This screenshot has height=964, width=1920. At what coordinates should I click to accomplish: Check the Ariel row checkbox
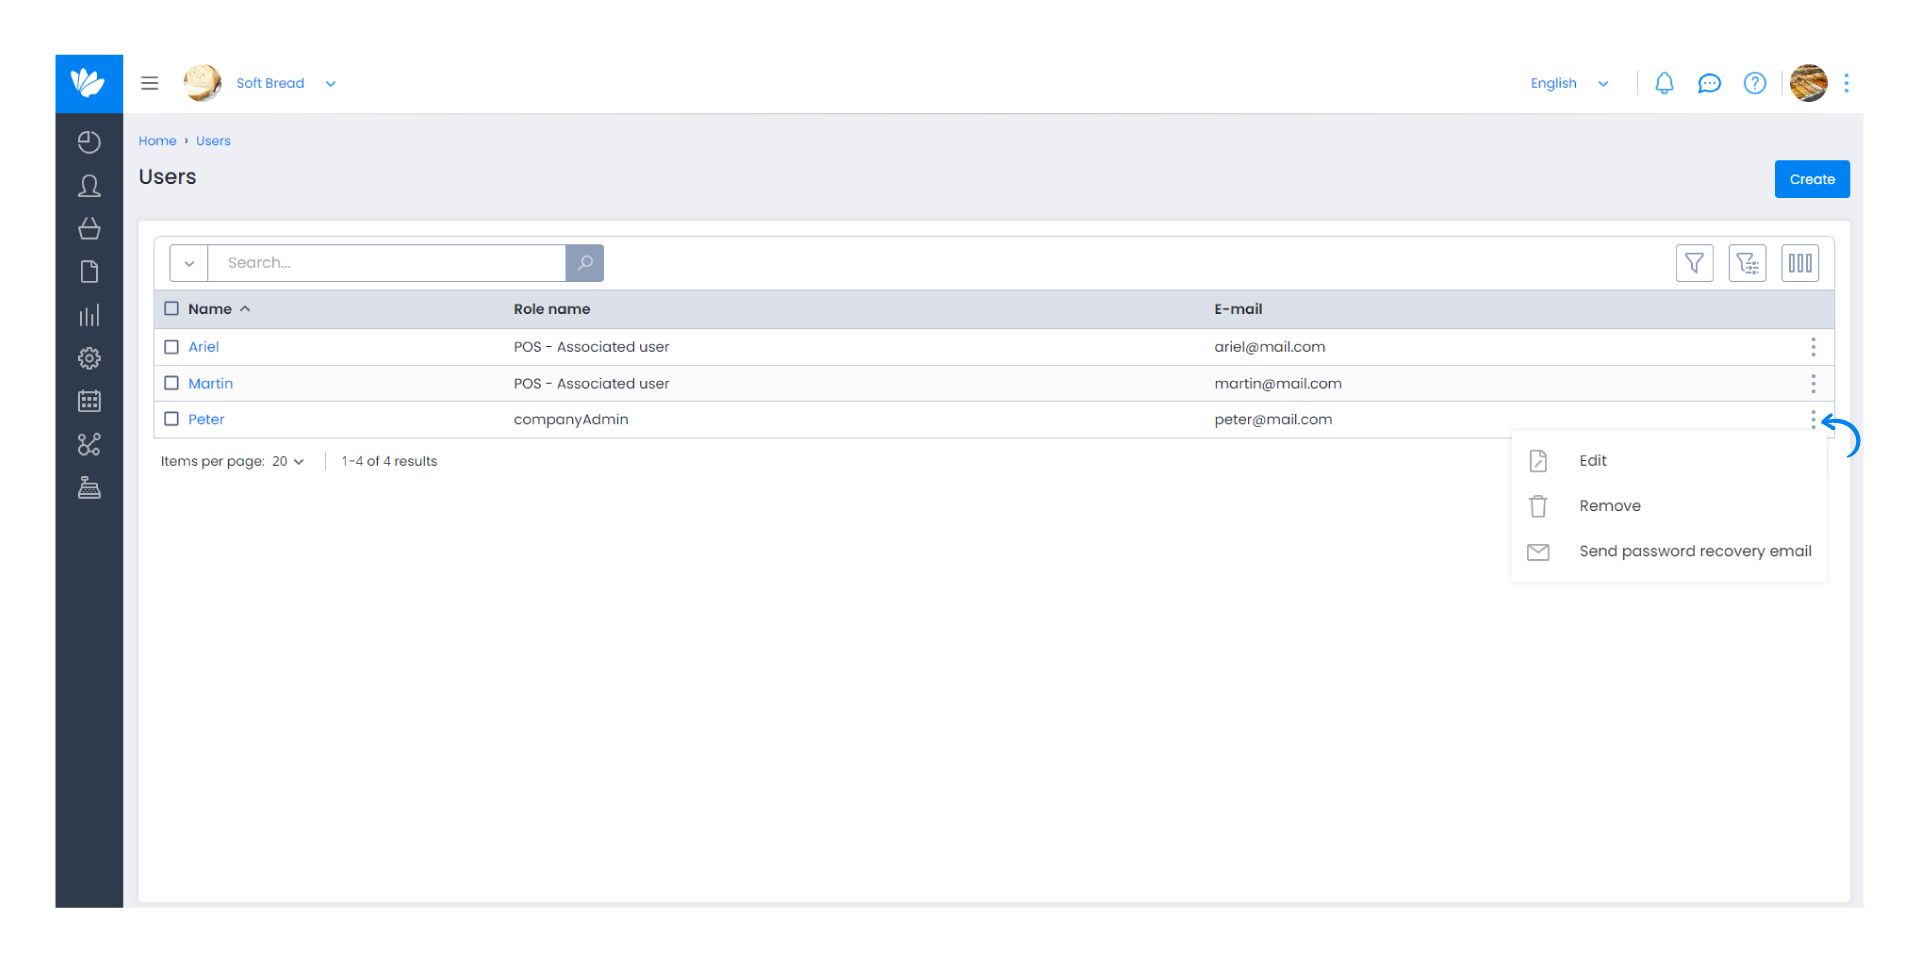tap(171, 347)
